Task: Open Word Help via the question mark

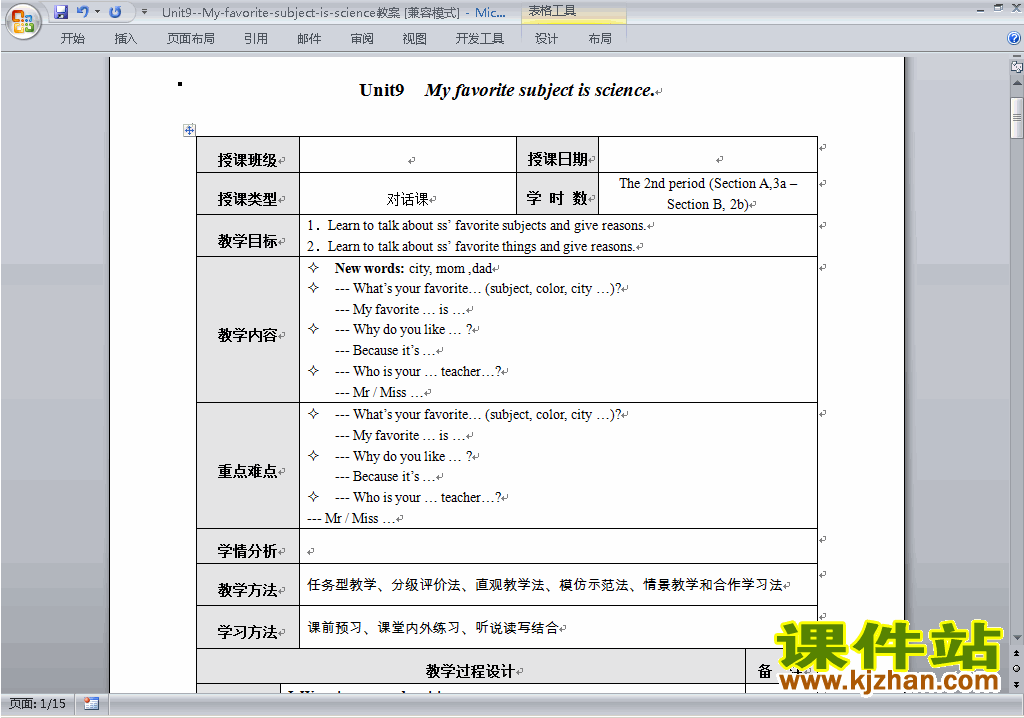Action: click(x=1014, y=38)
